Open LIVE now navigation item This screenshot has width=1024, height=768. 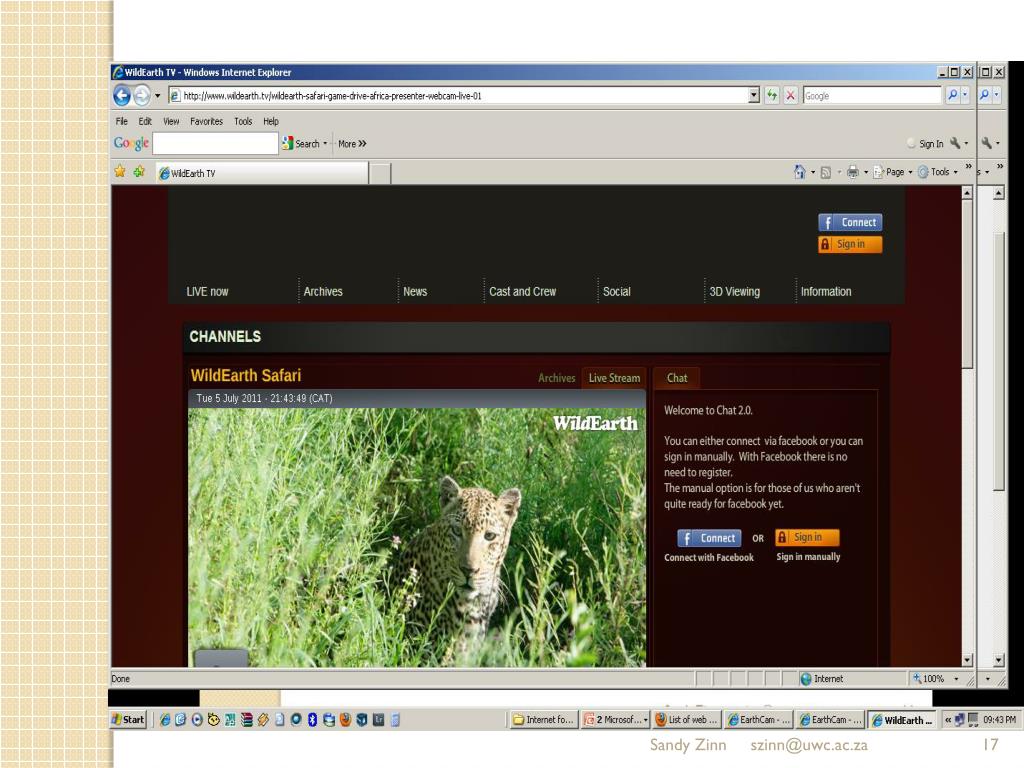pyautogui.click(x=207, y=292)
